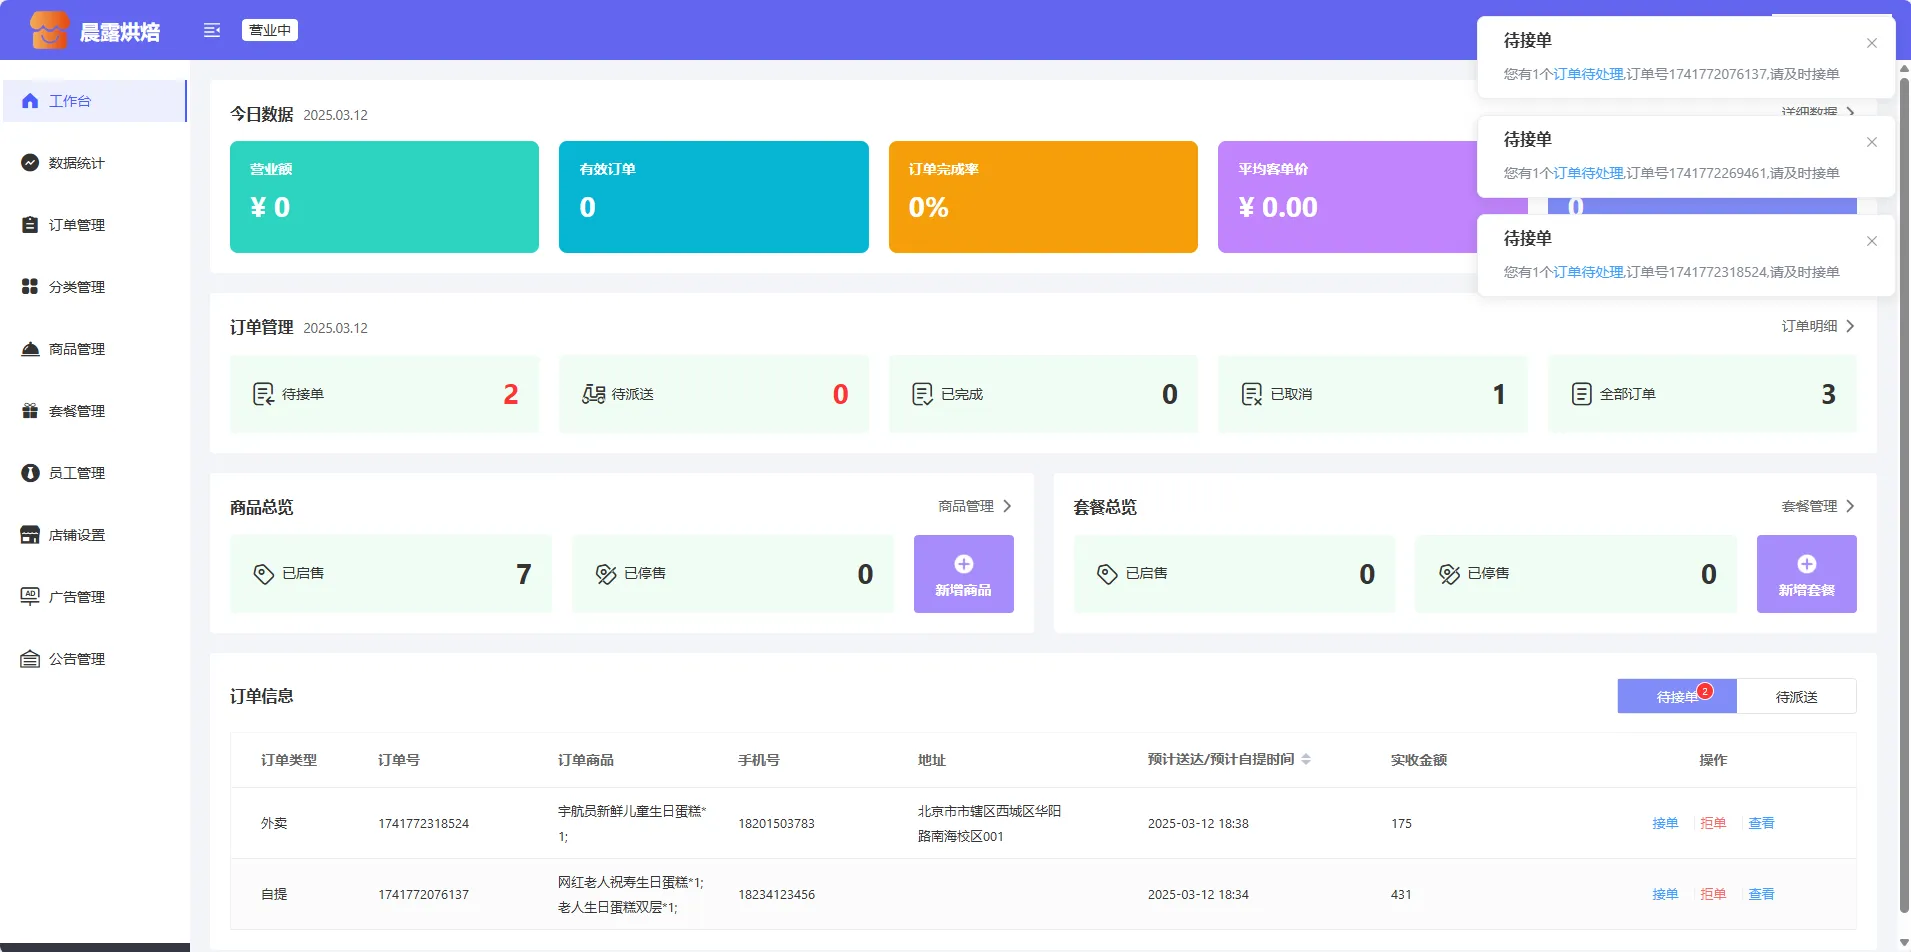Sort by 预计送达/预计自提时间 column
This screenshot has height=952, width=1911.
click(1306, 760)
